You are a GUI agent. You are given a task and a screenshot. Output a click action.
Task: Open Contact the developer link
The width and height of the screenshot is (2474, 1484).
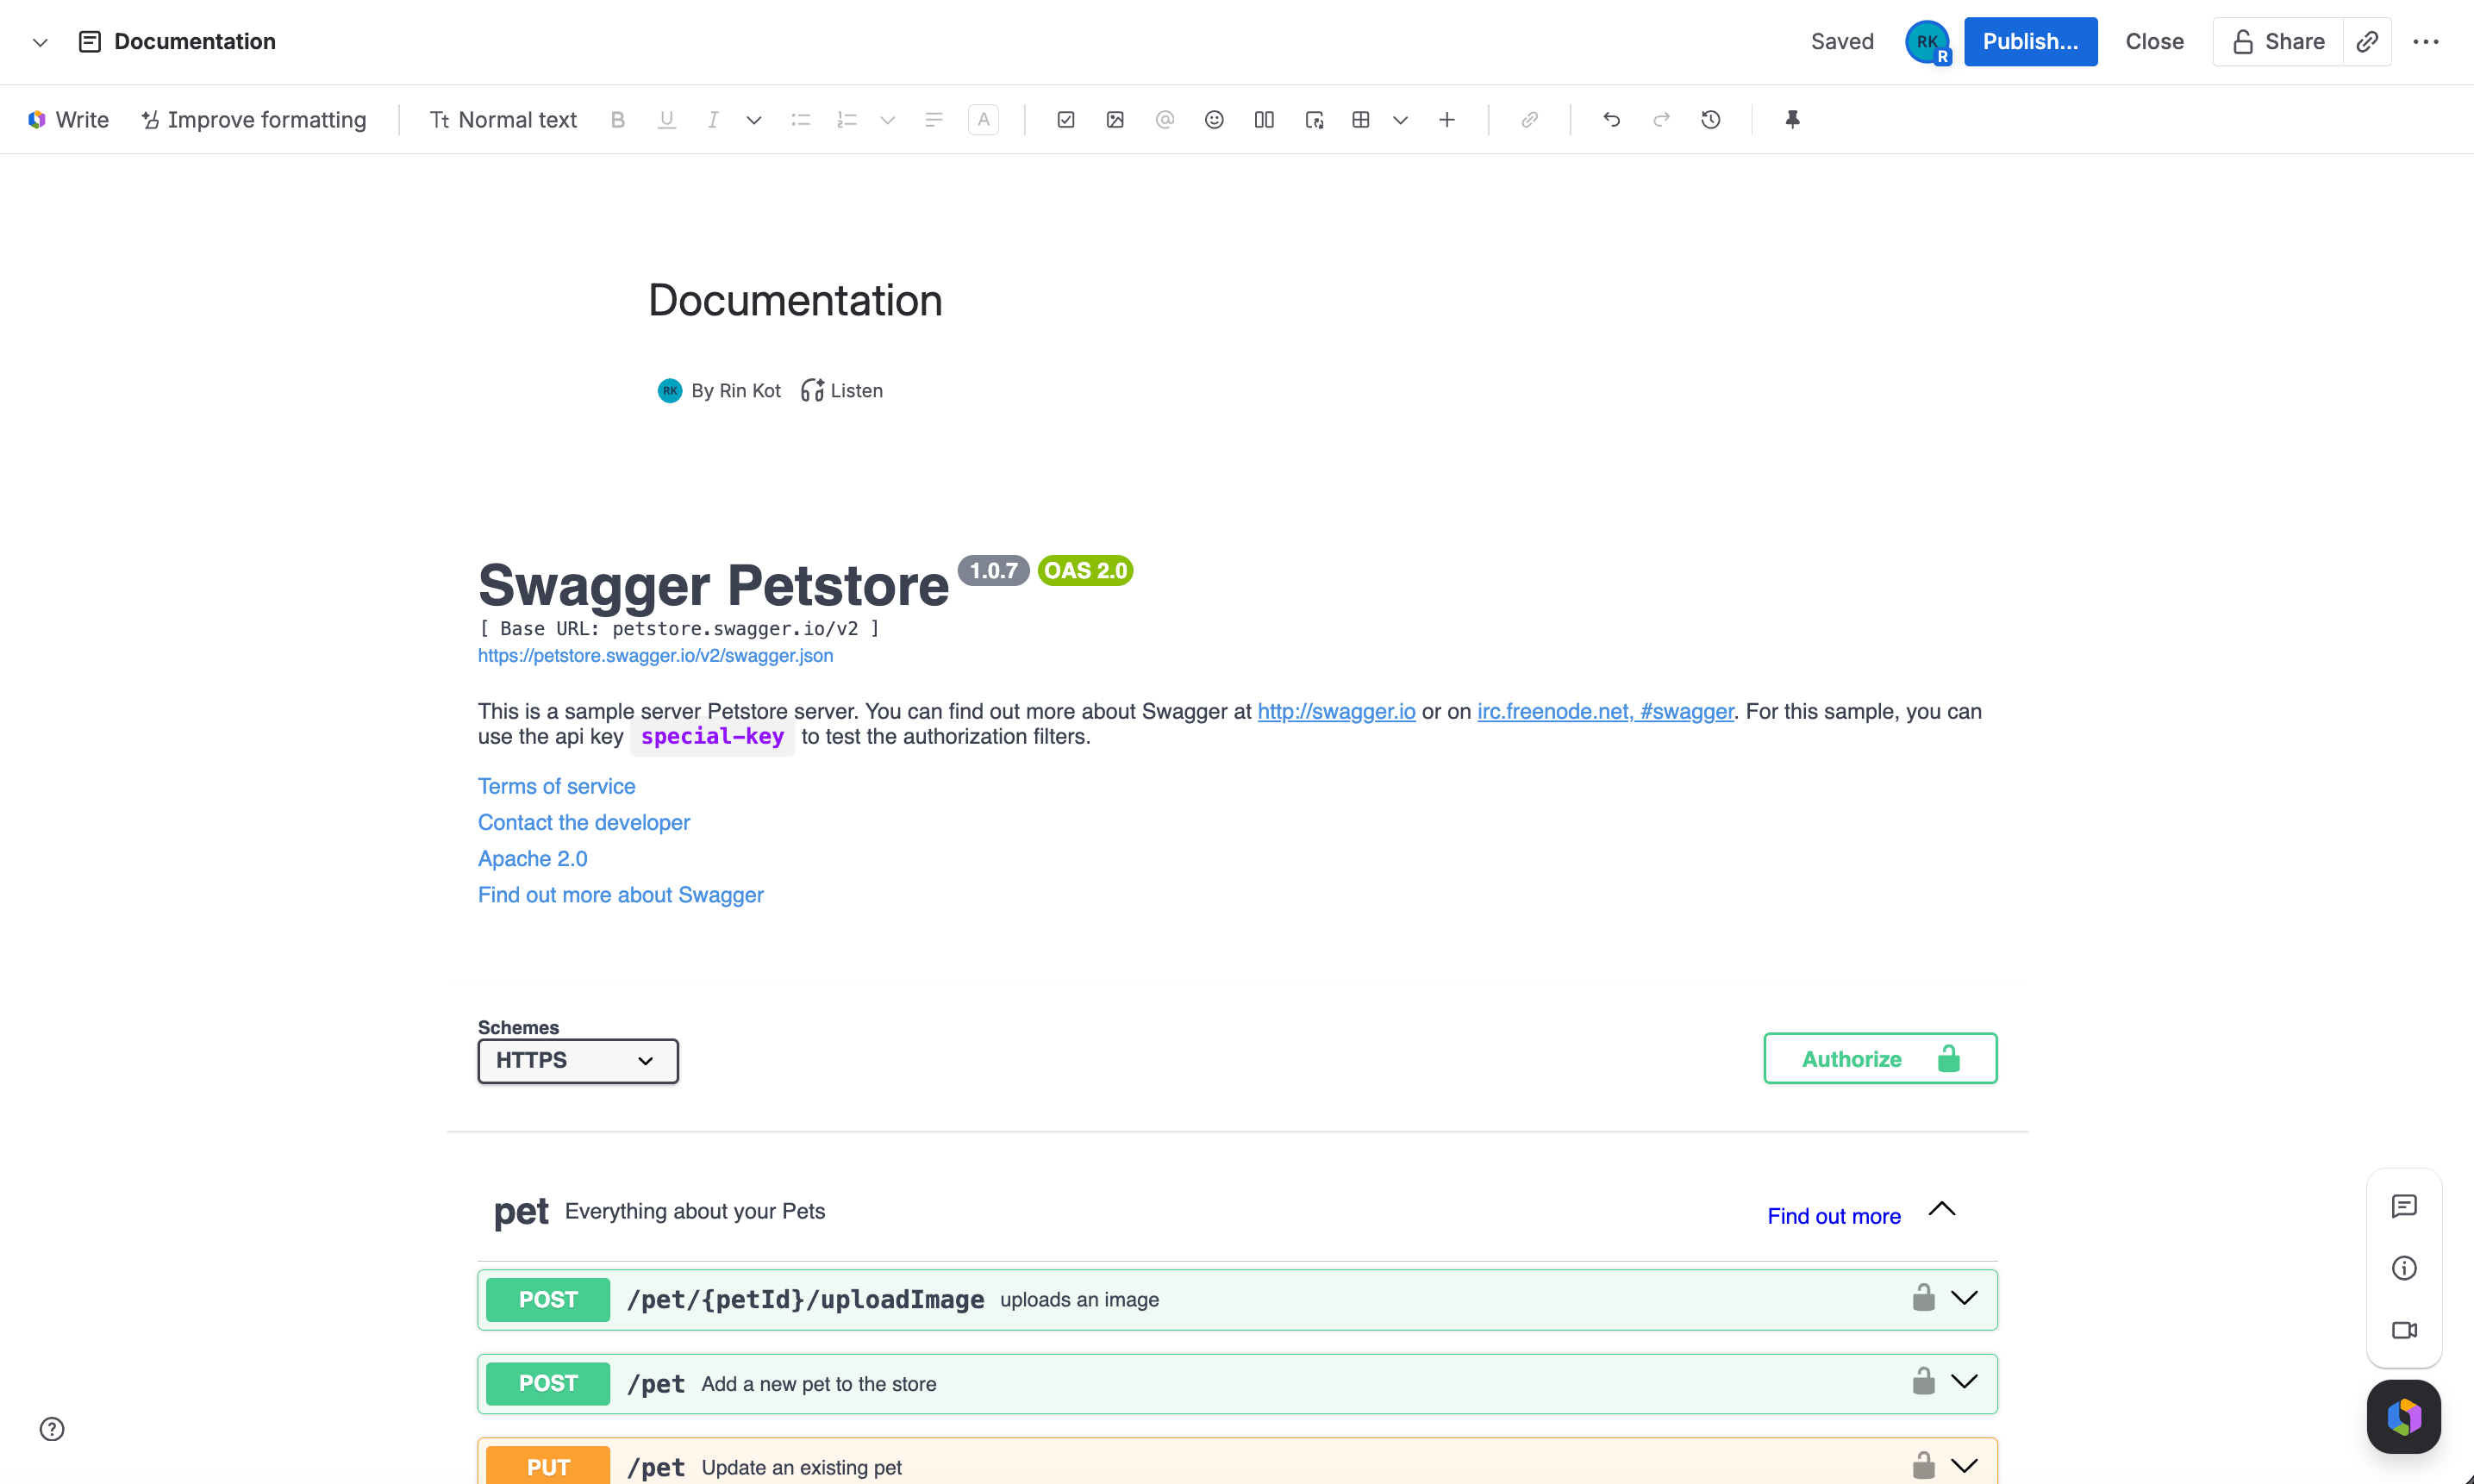(584, 823)
